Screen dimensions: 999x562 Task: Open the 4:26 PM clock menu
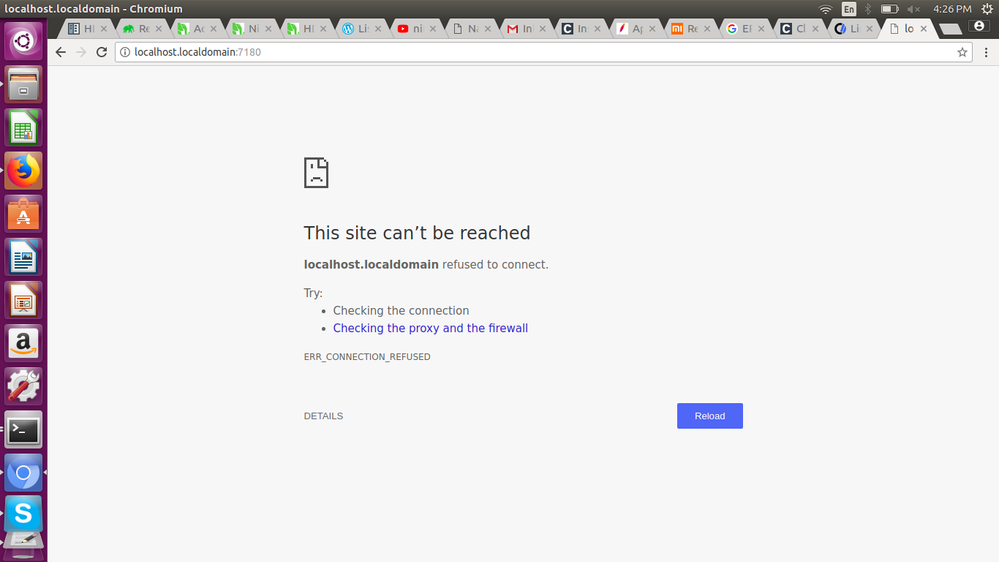coord(952,9)
